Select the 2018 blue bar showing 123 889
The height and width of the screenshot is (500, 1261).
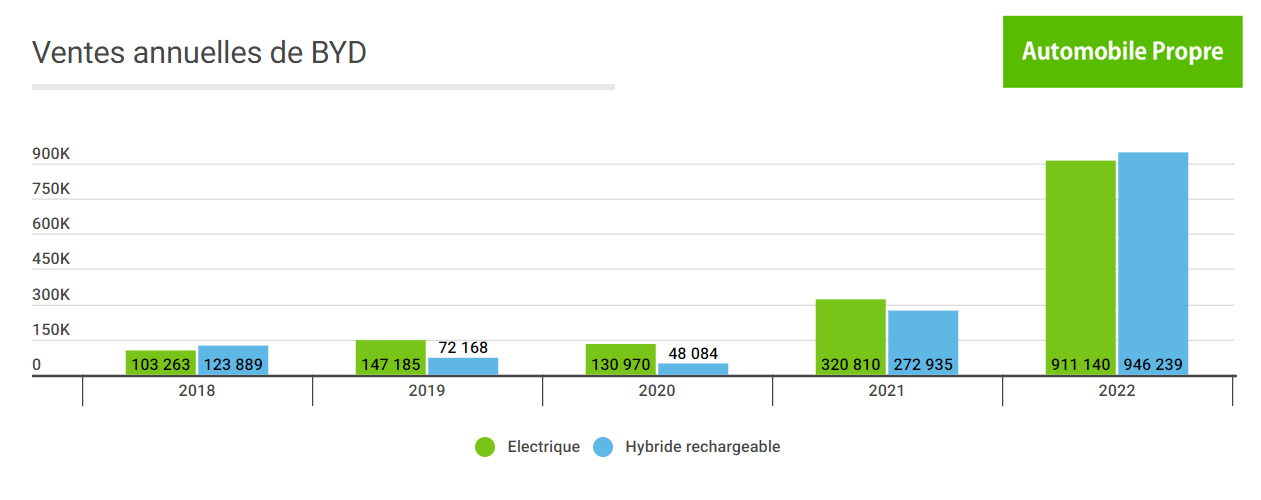click(233, 361)
